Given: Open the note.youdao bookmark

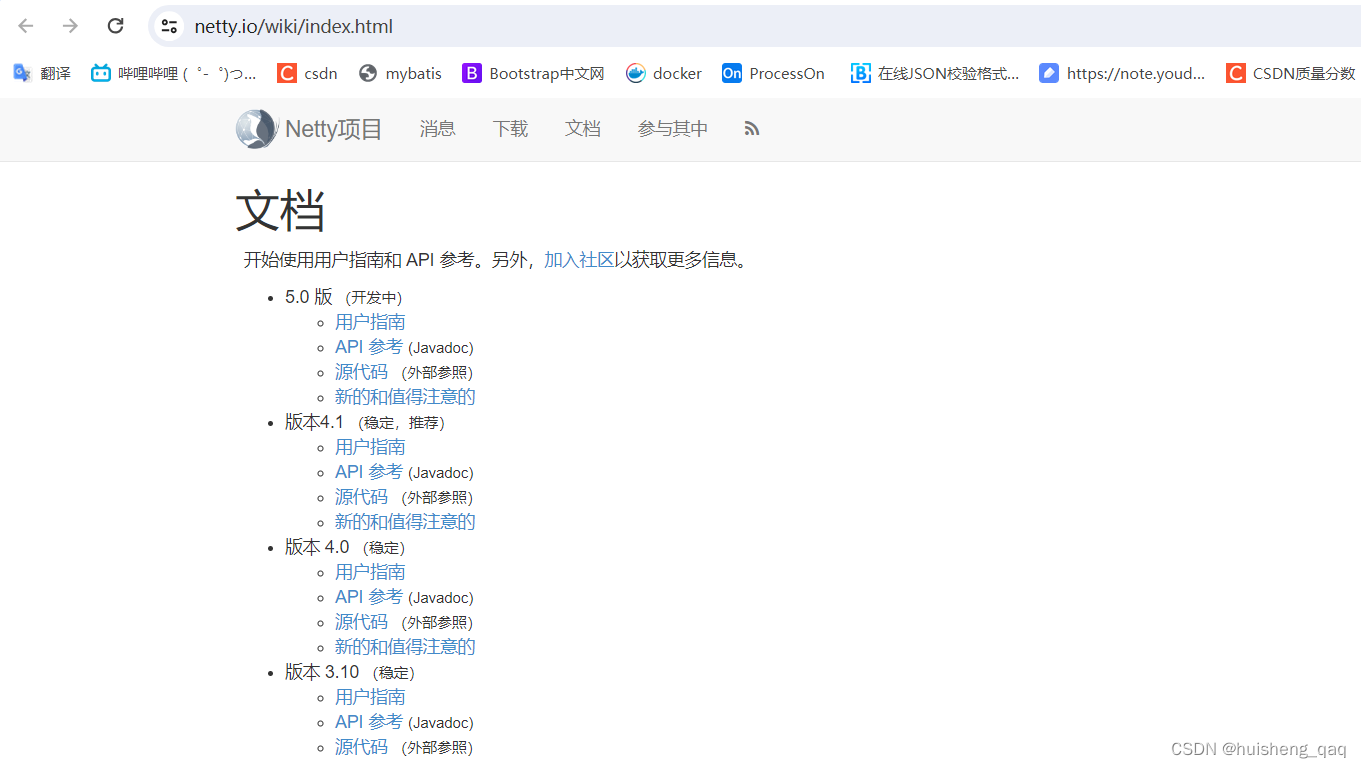Looking at the screenshot, I should (1122, 73).
